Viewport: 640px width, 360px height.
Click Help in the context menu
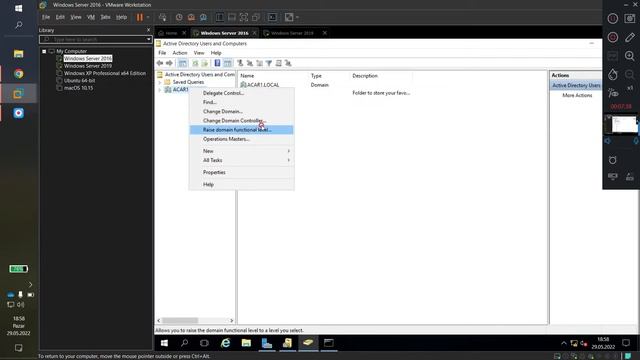[x=241, y=184]
